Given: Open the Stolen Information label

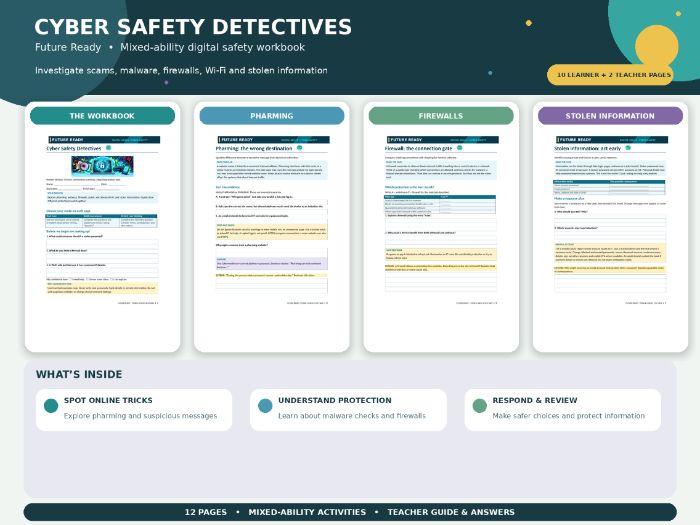Looking at the screenshot, I should (610, 116).
